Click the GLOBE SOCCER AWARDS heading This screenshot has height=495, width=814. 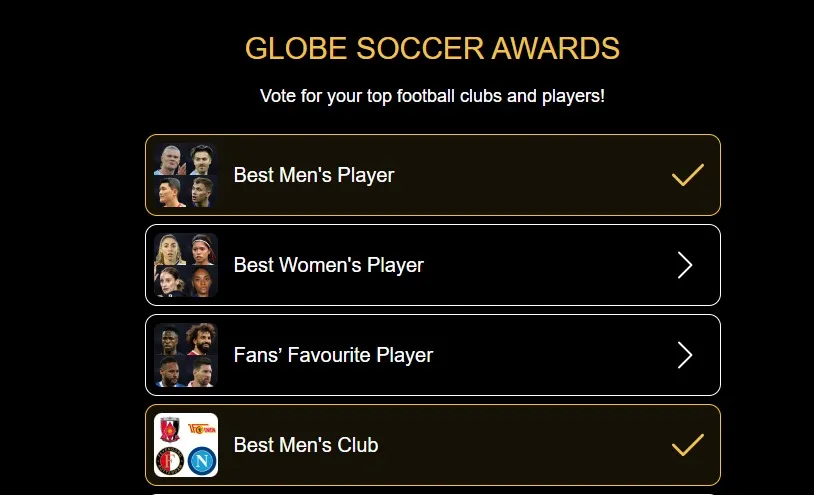432,48
